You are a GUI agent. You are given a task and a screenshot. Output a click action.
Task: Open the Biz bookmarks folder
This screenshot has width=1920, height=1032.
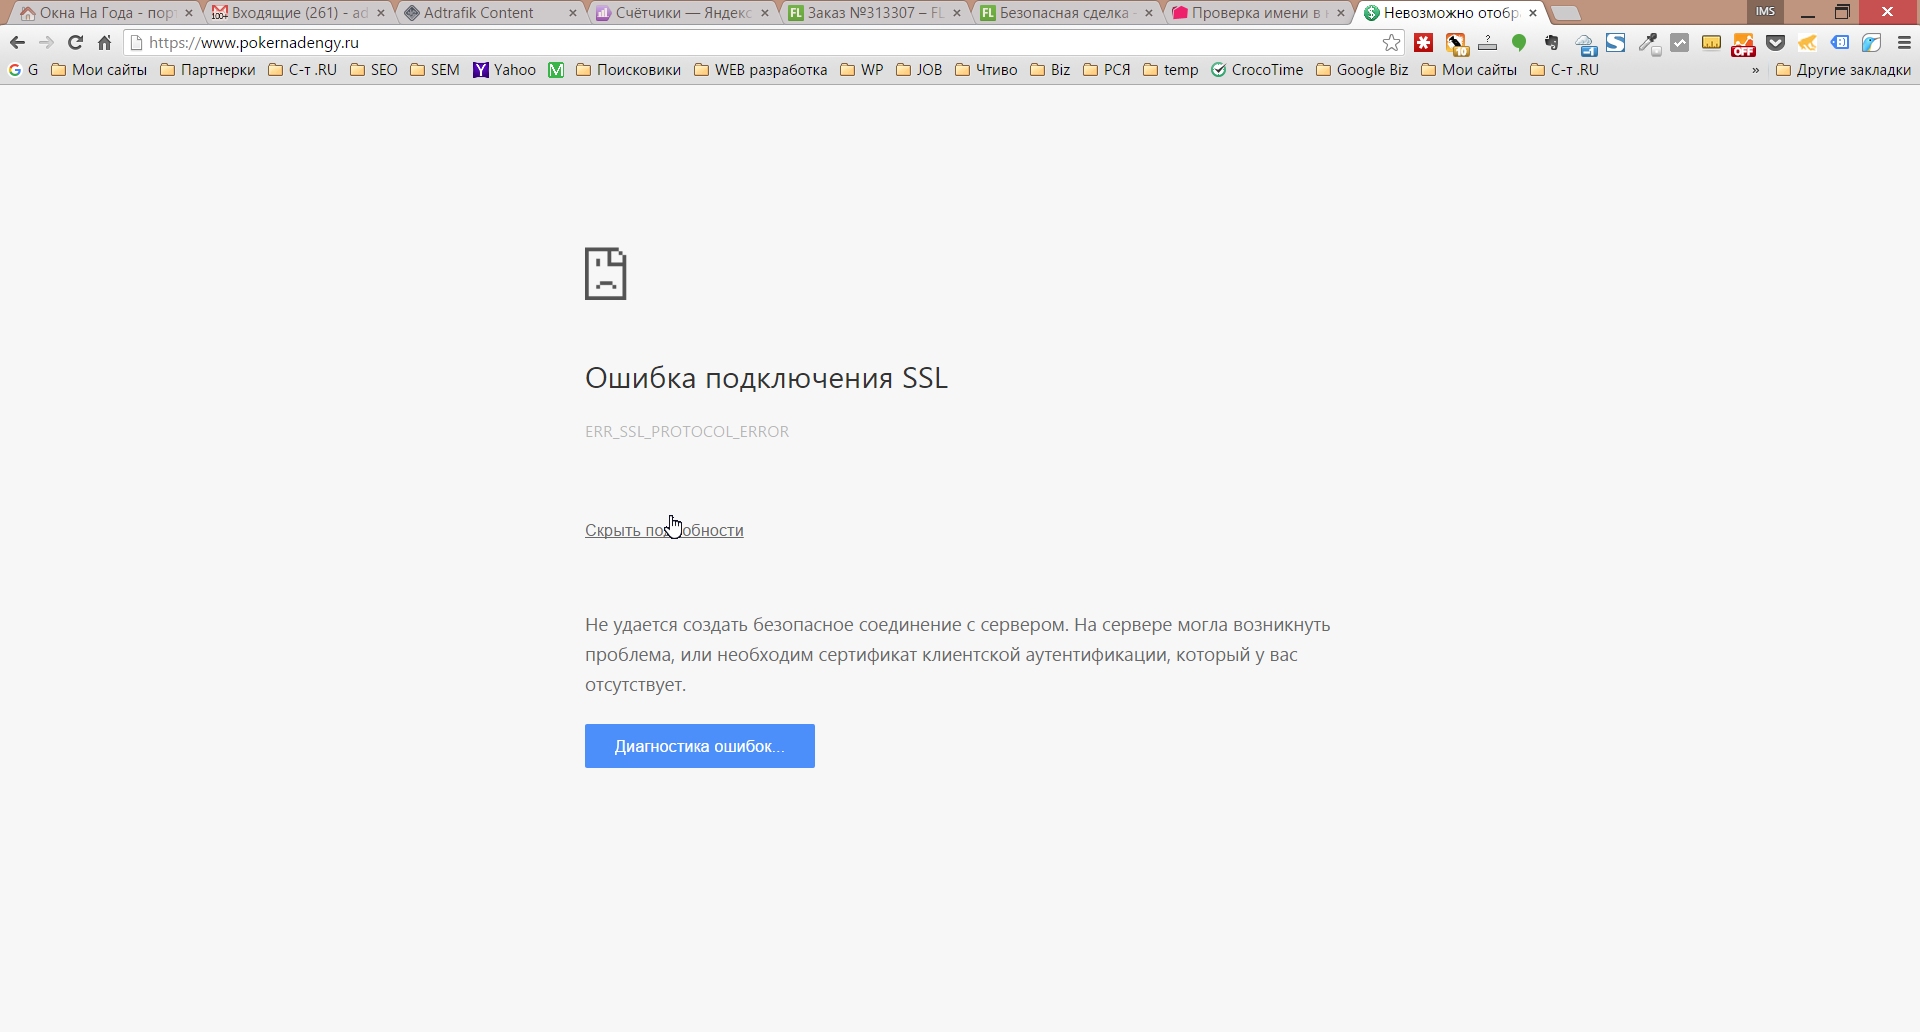pos(1050,70)
